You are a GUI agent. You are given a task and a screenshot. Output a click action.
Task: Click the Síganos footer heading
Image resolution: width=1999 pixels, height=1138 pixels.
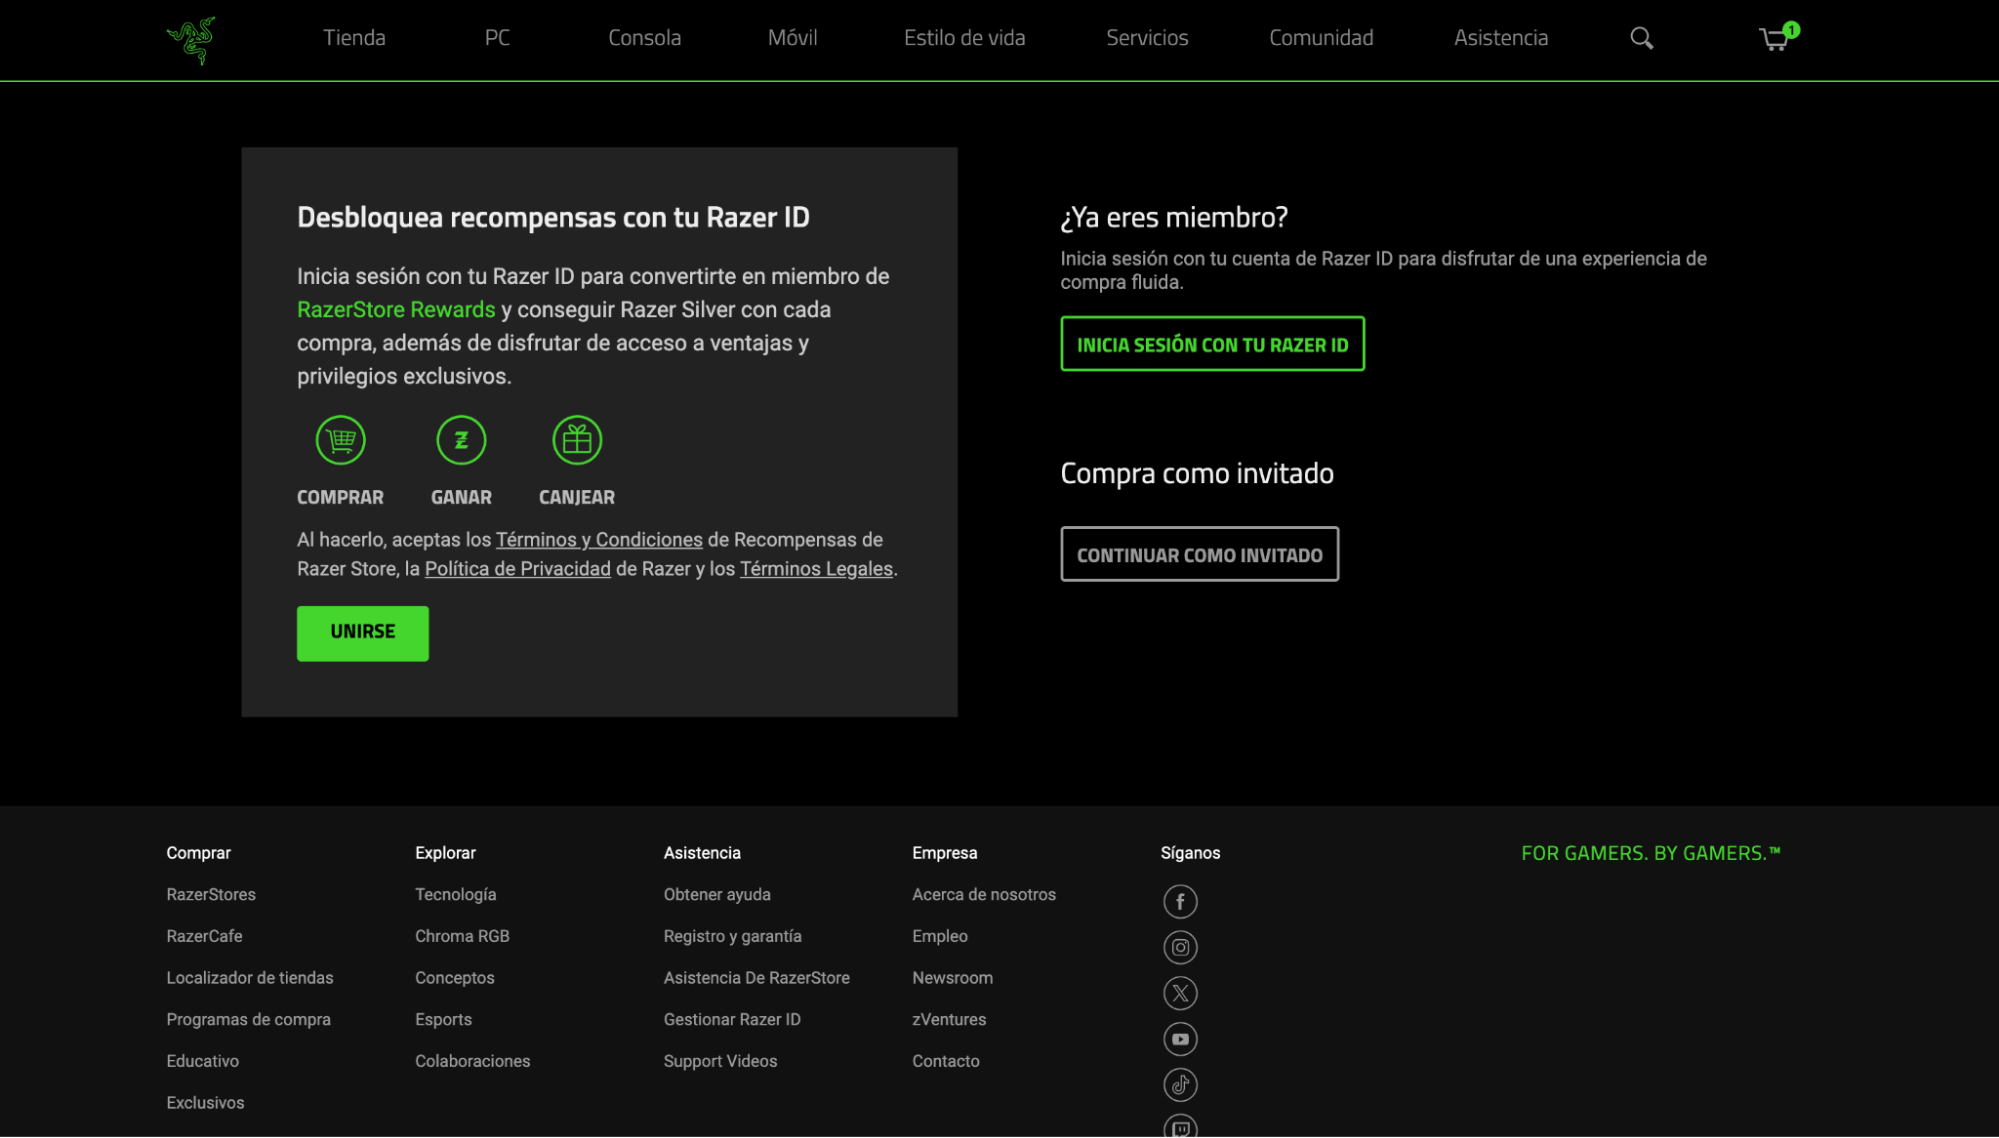1190,853
